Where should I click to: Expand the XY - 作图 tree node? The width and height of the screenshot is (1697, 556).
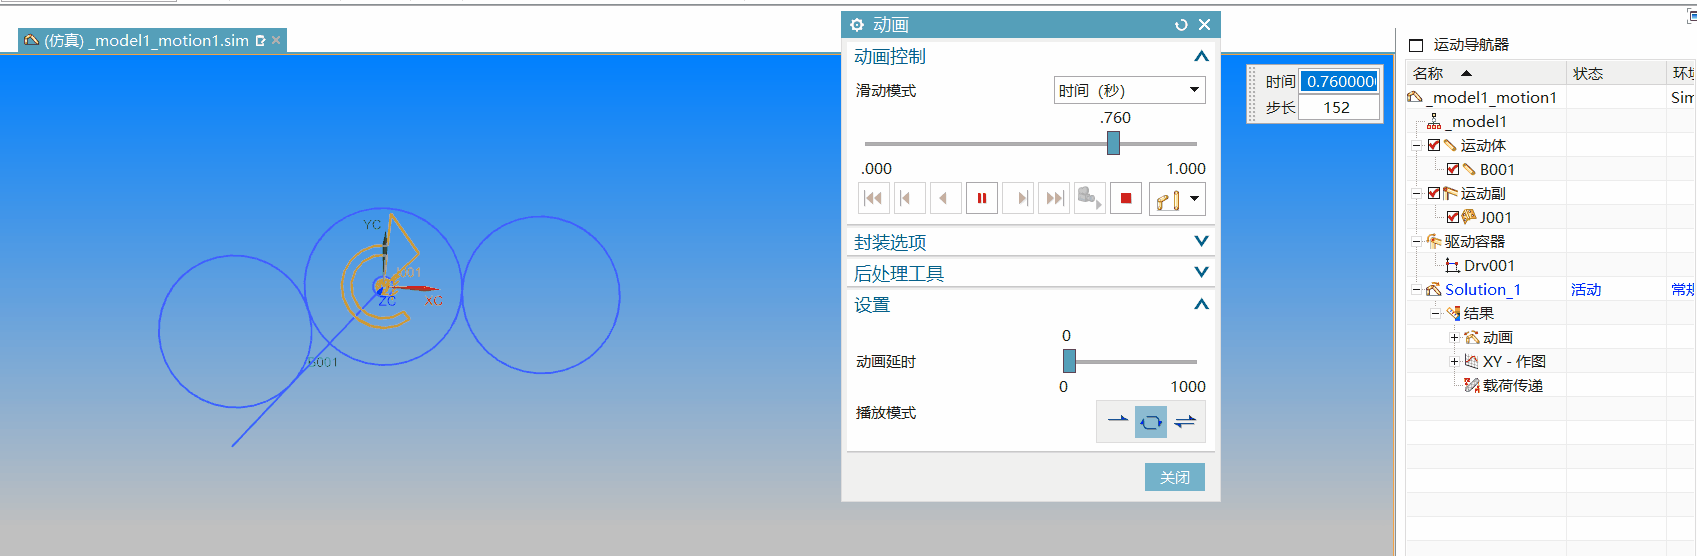[1454, 361]
